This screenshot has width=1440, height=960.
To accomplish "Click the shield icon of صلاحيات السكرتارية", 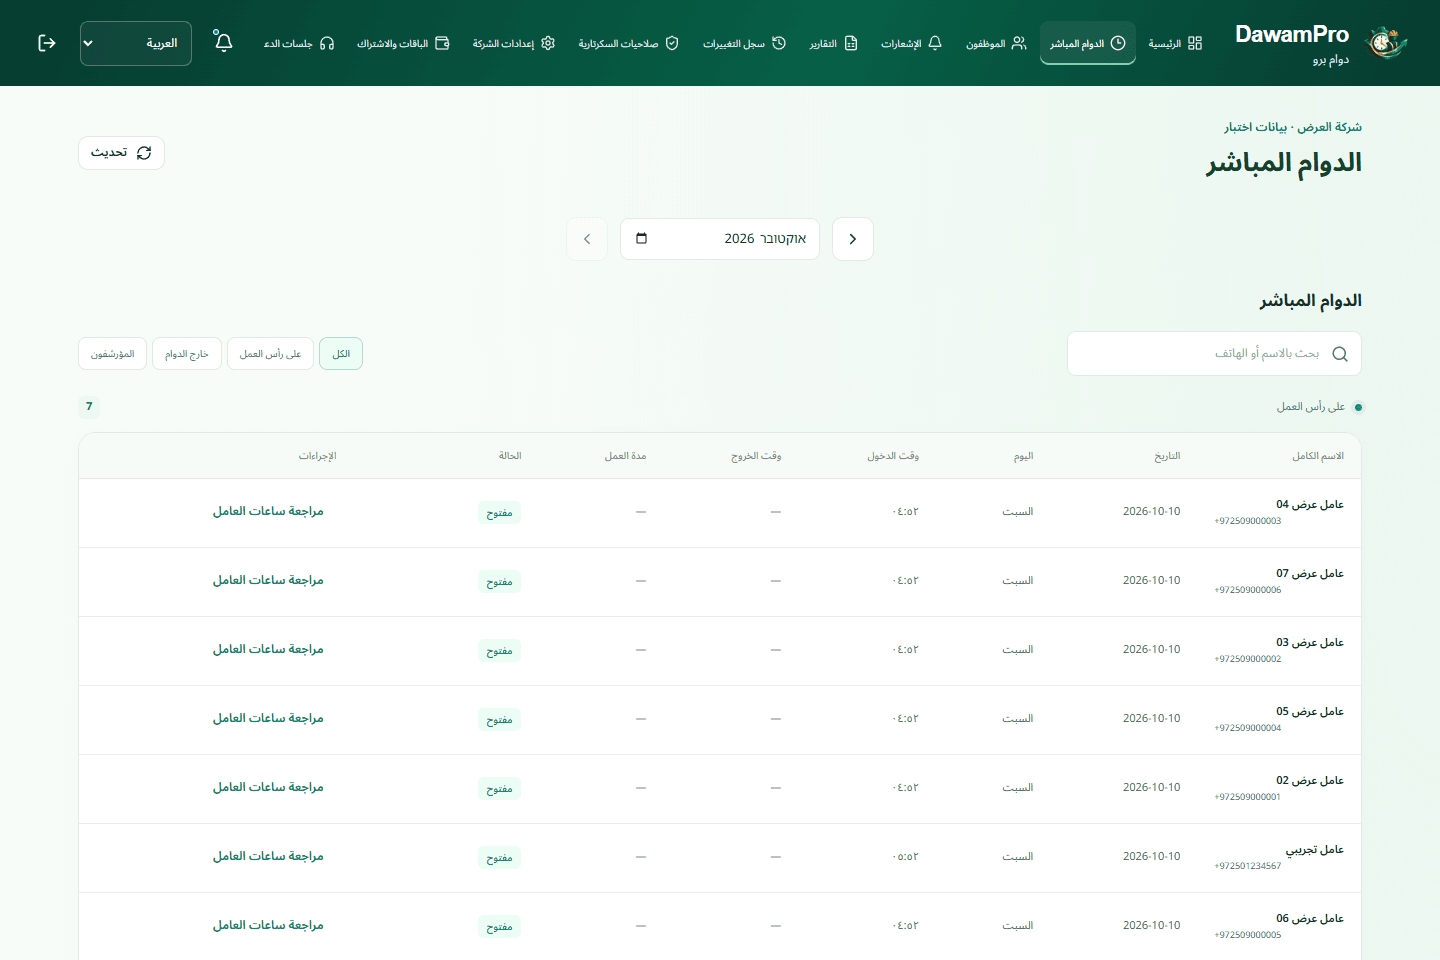I will tap(672, 43).
